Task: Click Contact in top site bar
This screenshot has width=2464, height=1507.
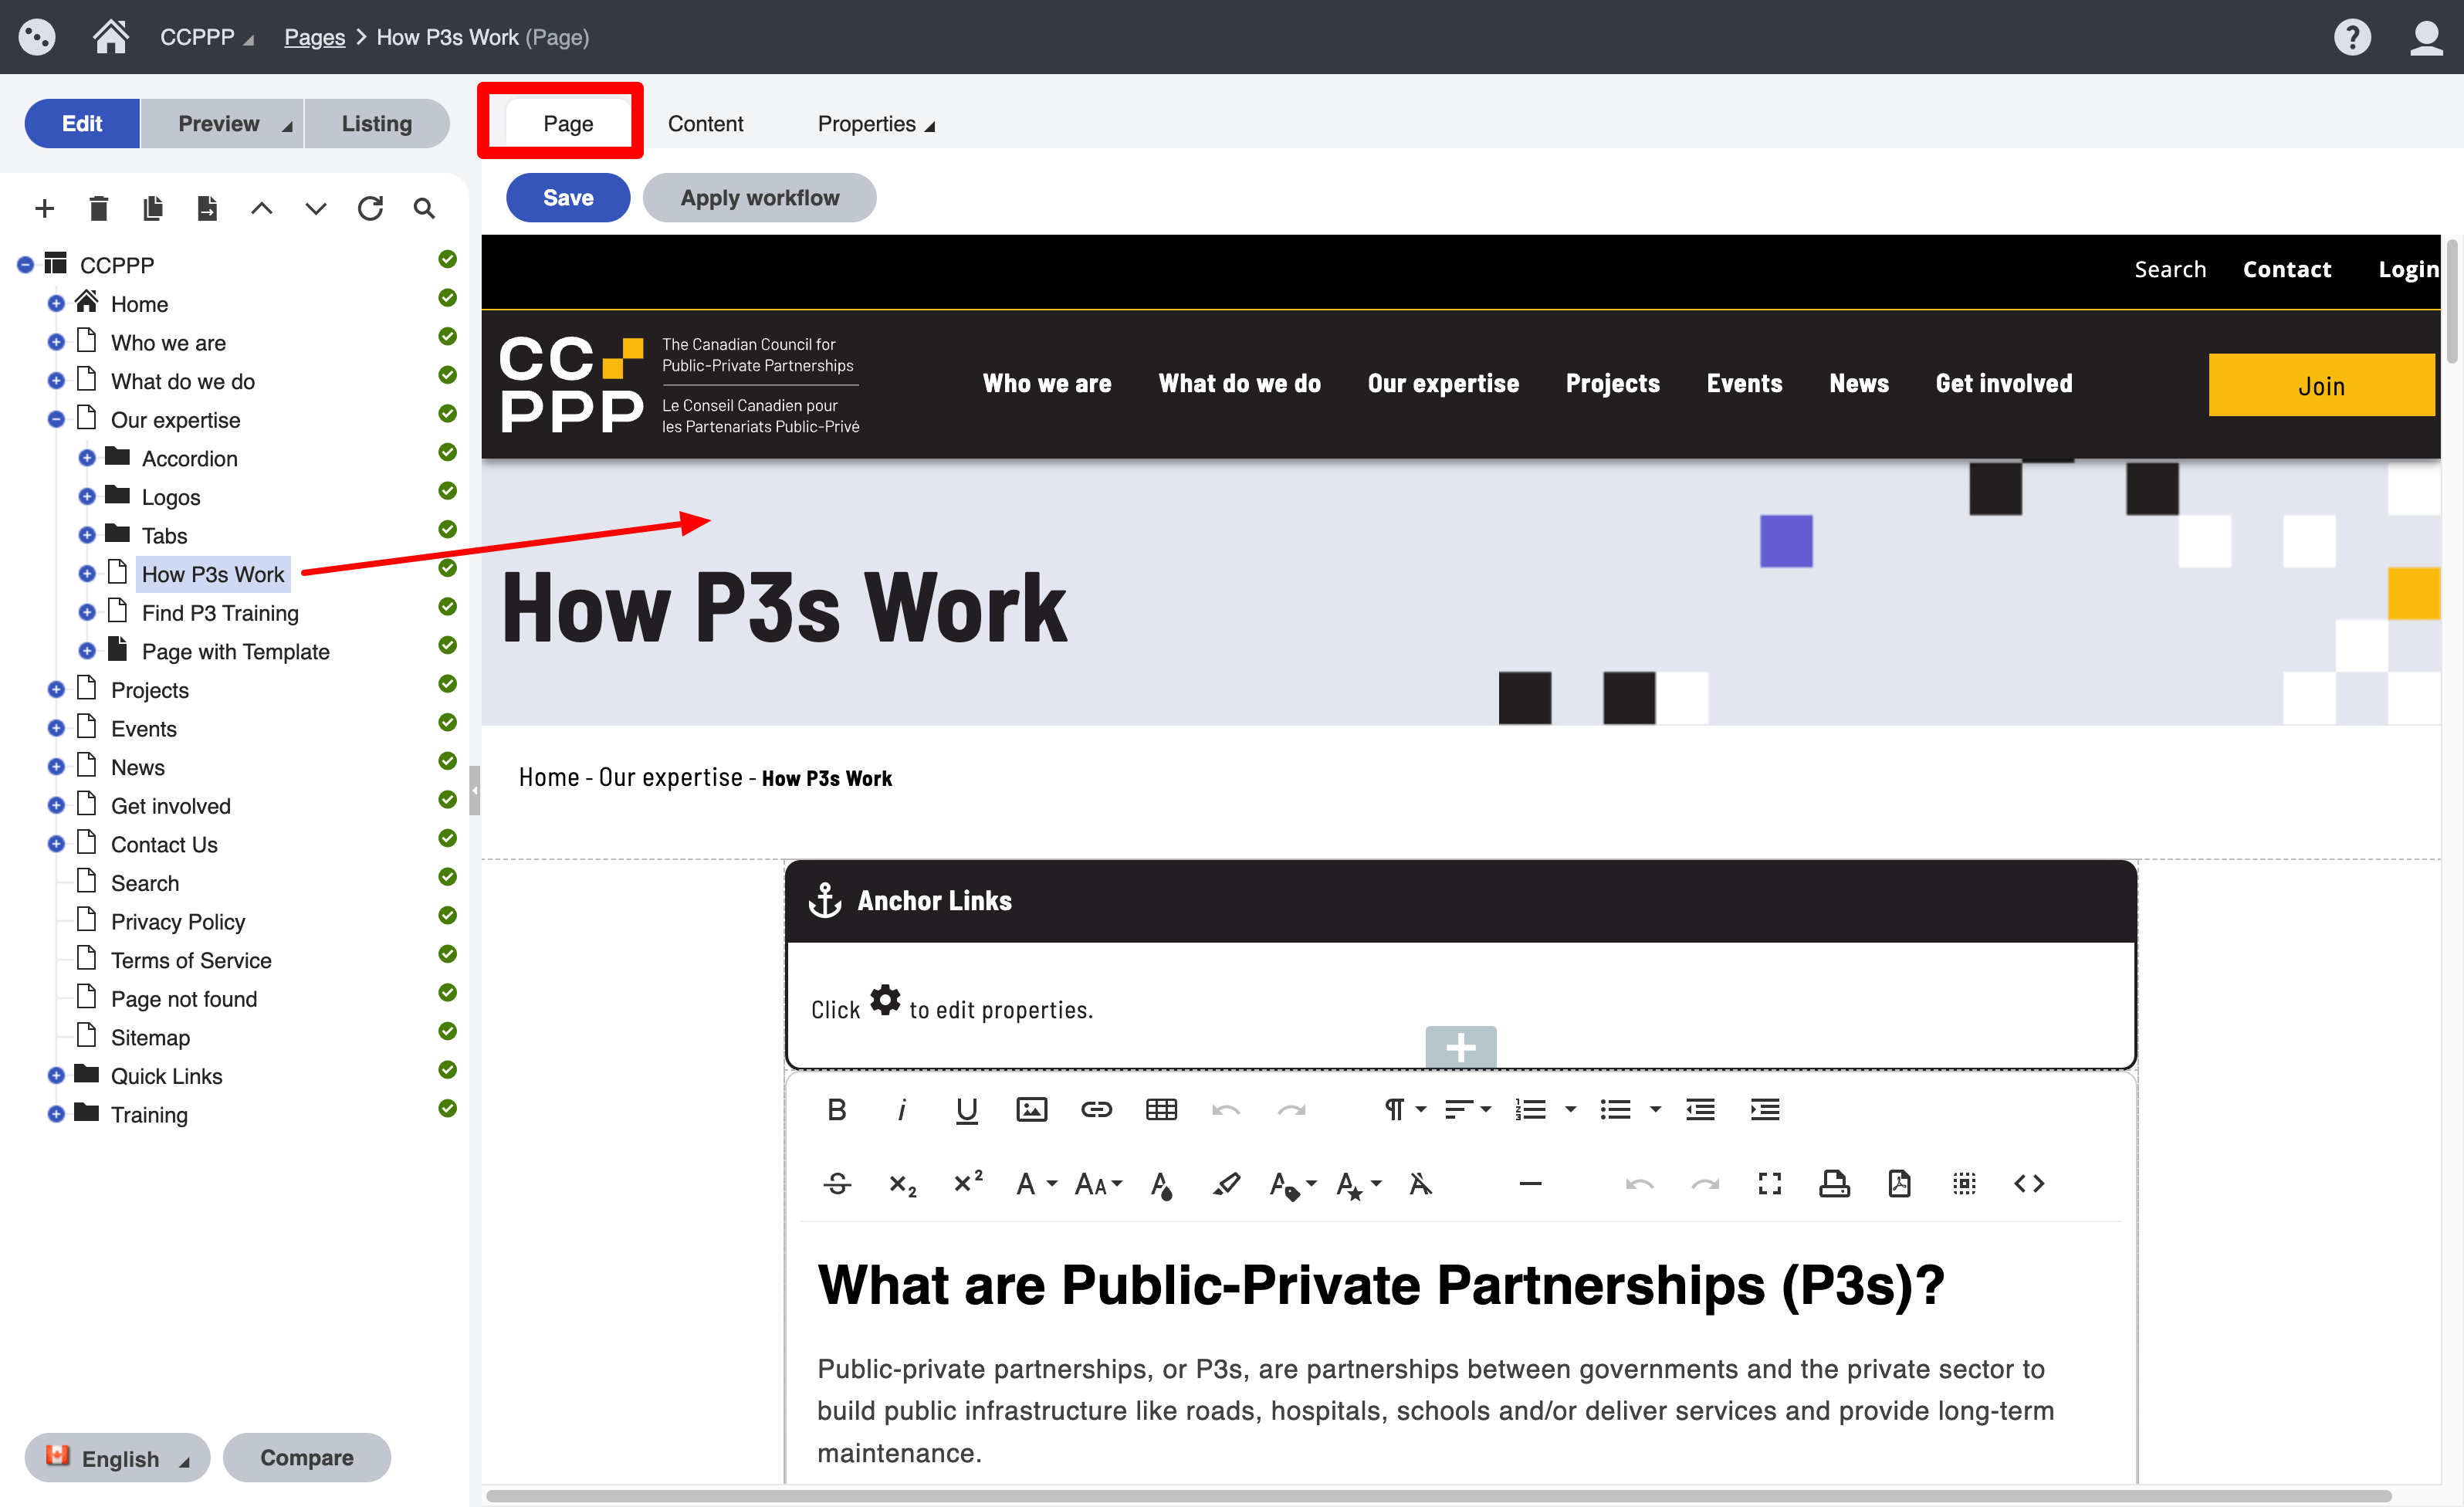Action: point(2286,269)
